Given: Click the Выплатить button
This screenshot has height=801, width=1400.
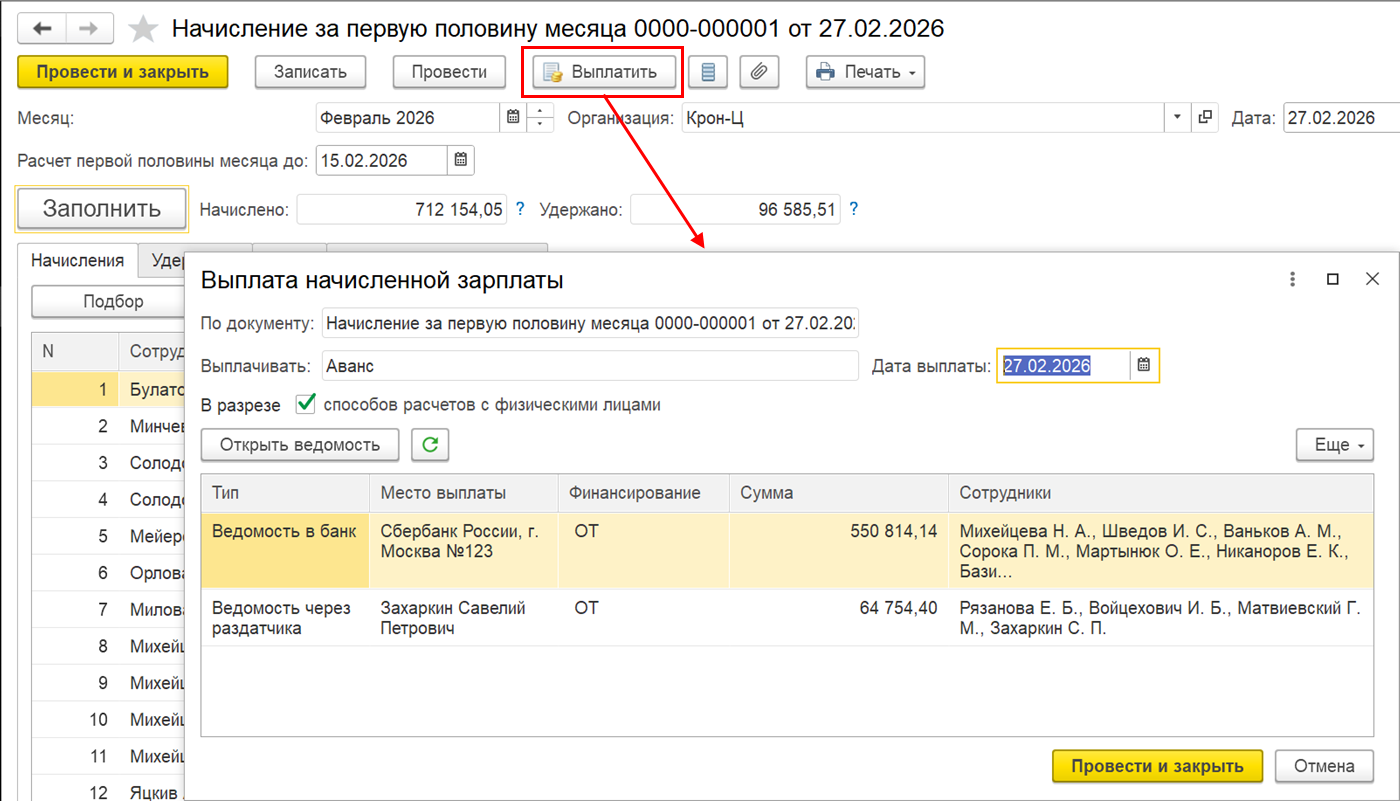Looking at the screenshot, I should pyautogui.click(x=604, y=72).
